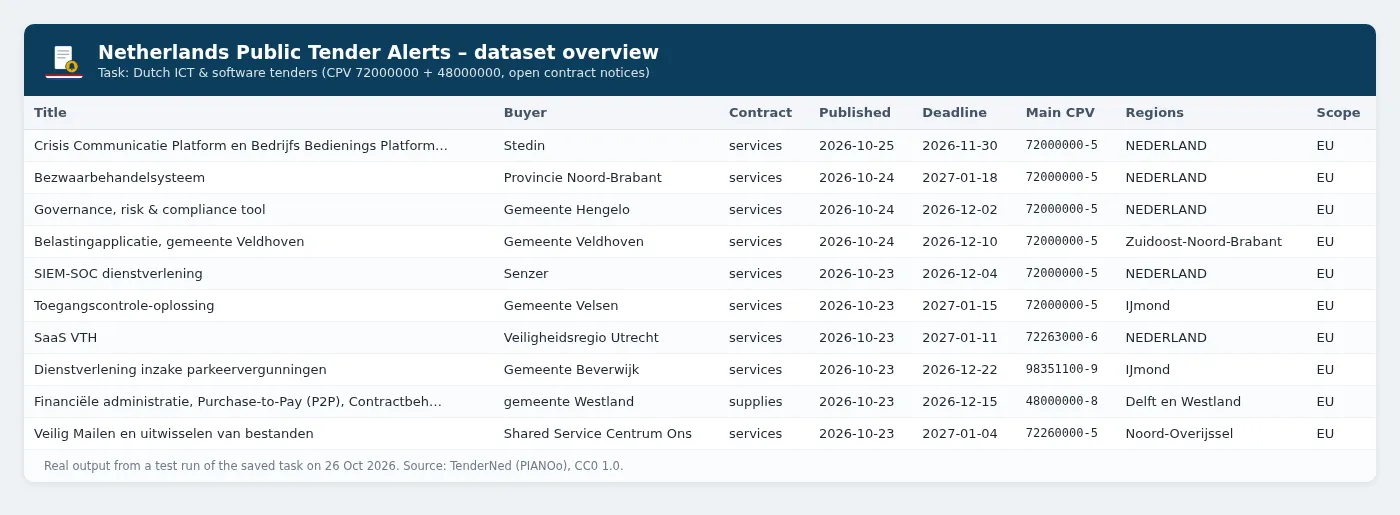Screen dimensions: 1400x515
Task: Select the Governance, risk & compliance tool title
Action: pyautogui.click(x=150, y=210)
